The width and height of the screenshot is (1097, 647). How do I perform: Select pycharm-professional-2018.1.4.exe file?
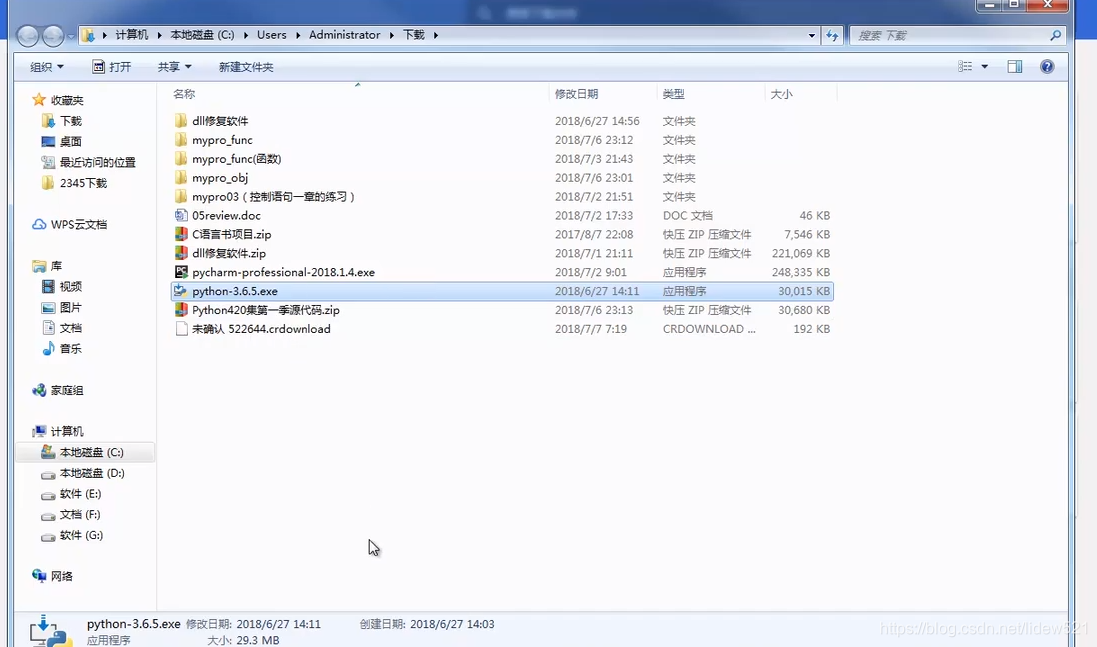tap(283, 272)
